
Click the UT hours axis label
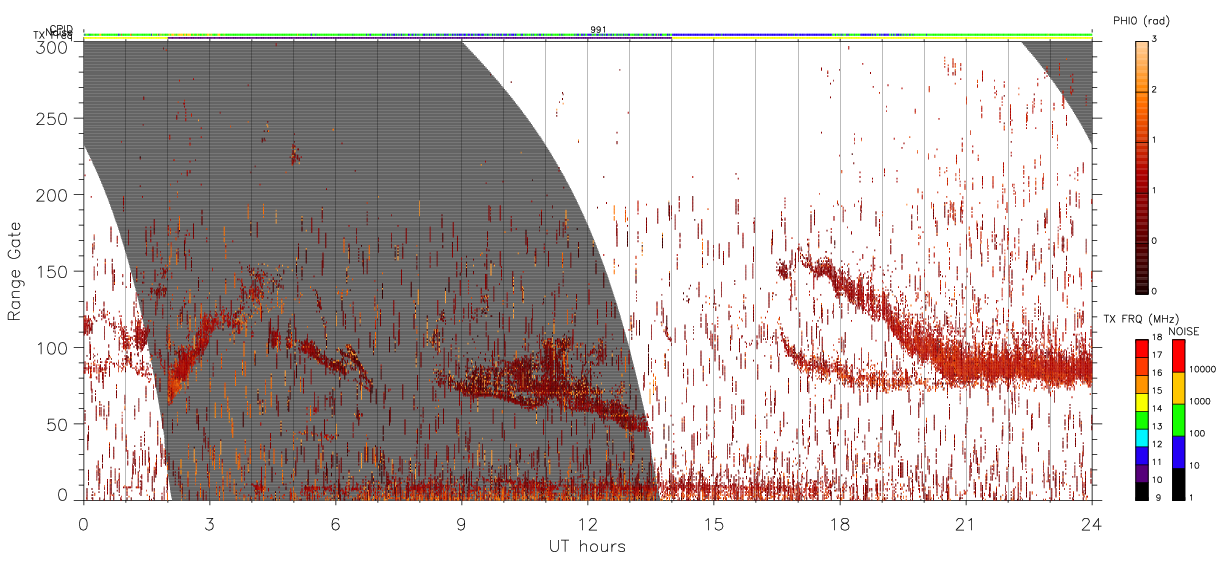587,546
